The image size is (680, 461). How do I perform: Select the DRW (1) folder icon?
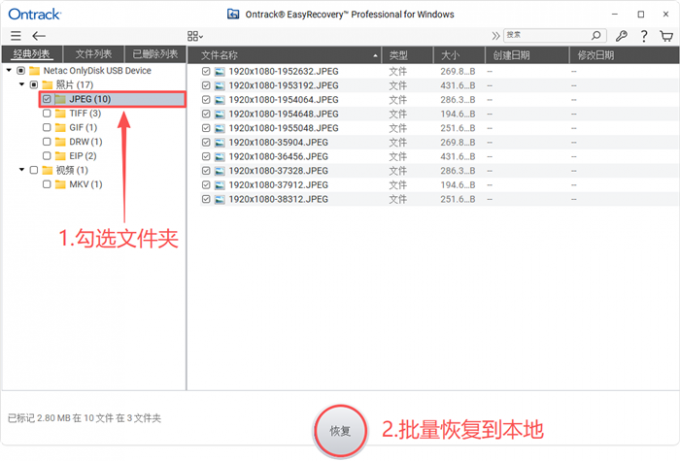[x=60, y=141]
